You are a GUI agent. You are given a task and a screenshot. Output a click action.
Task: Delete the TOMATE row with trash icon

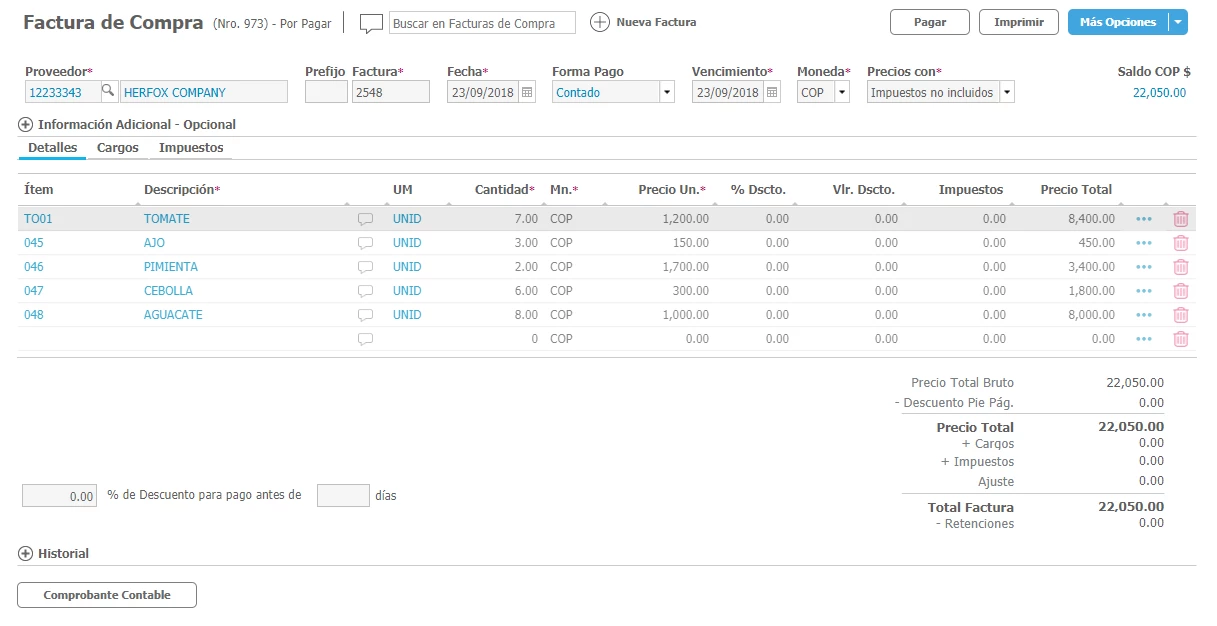click(x=1181, y=219)
